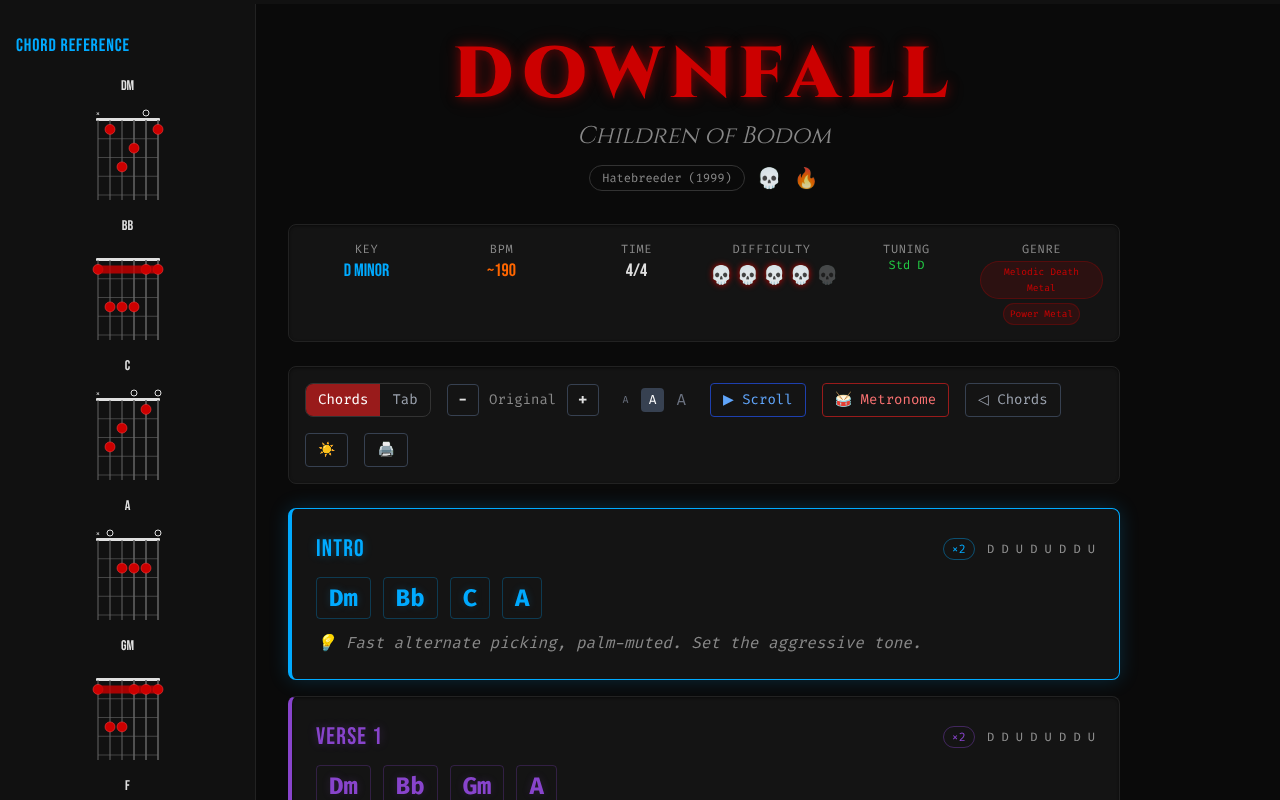Select the smallest font size A
Image resolution: width=1280 pixels, height=800 pixels.
tap(625, 399)
